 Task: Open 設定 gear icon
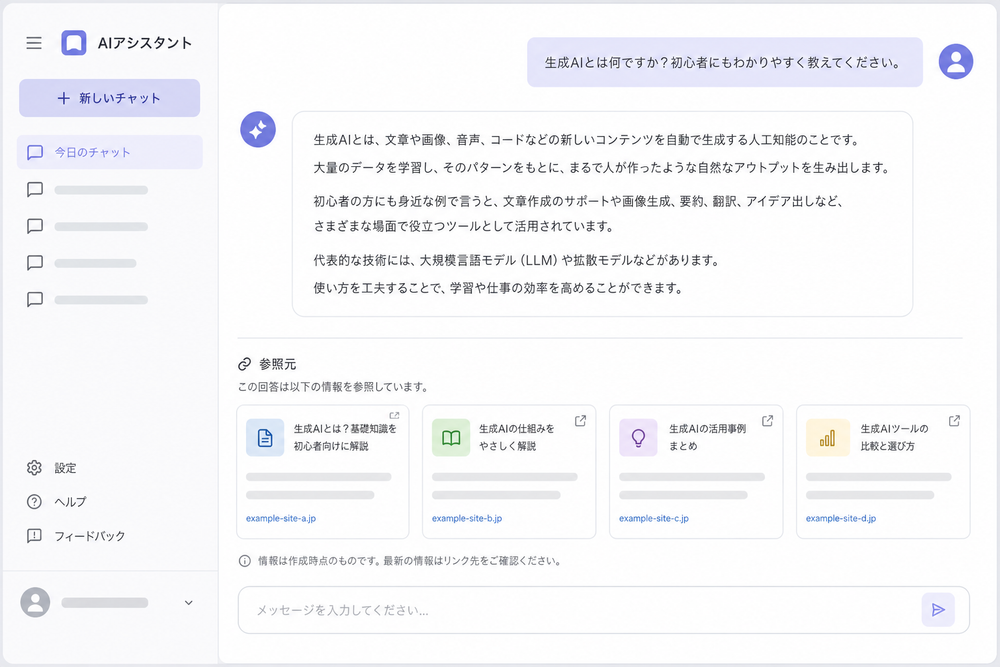pos(34,467)
